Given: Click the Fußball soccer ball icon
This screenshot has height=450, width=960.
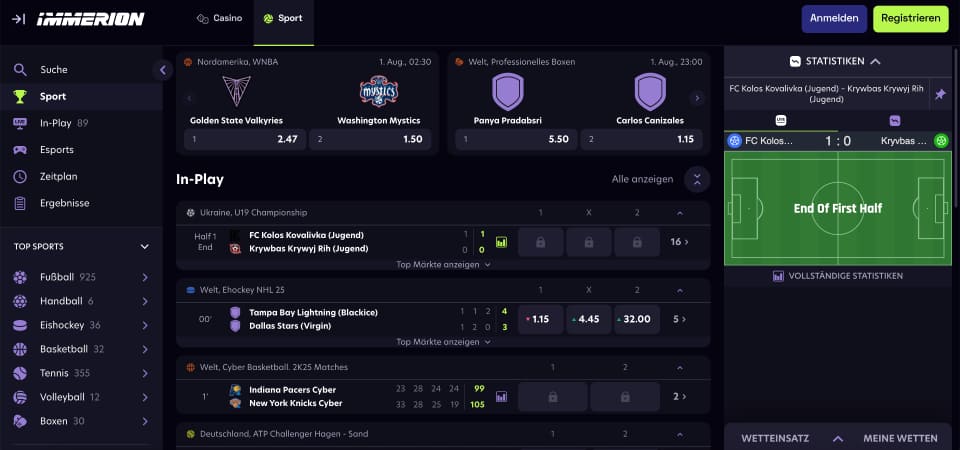Looking at the screenshot, I should 20,277.
